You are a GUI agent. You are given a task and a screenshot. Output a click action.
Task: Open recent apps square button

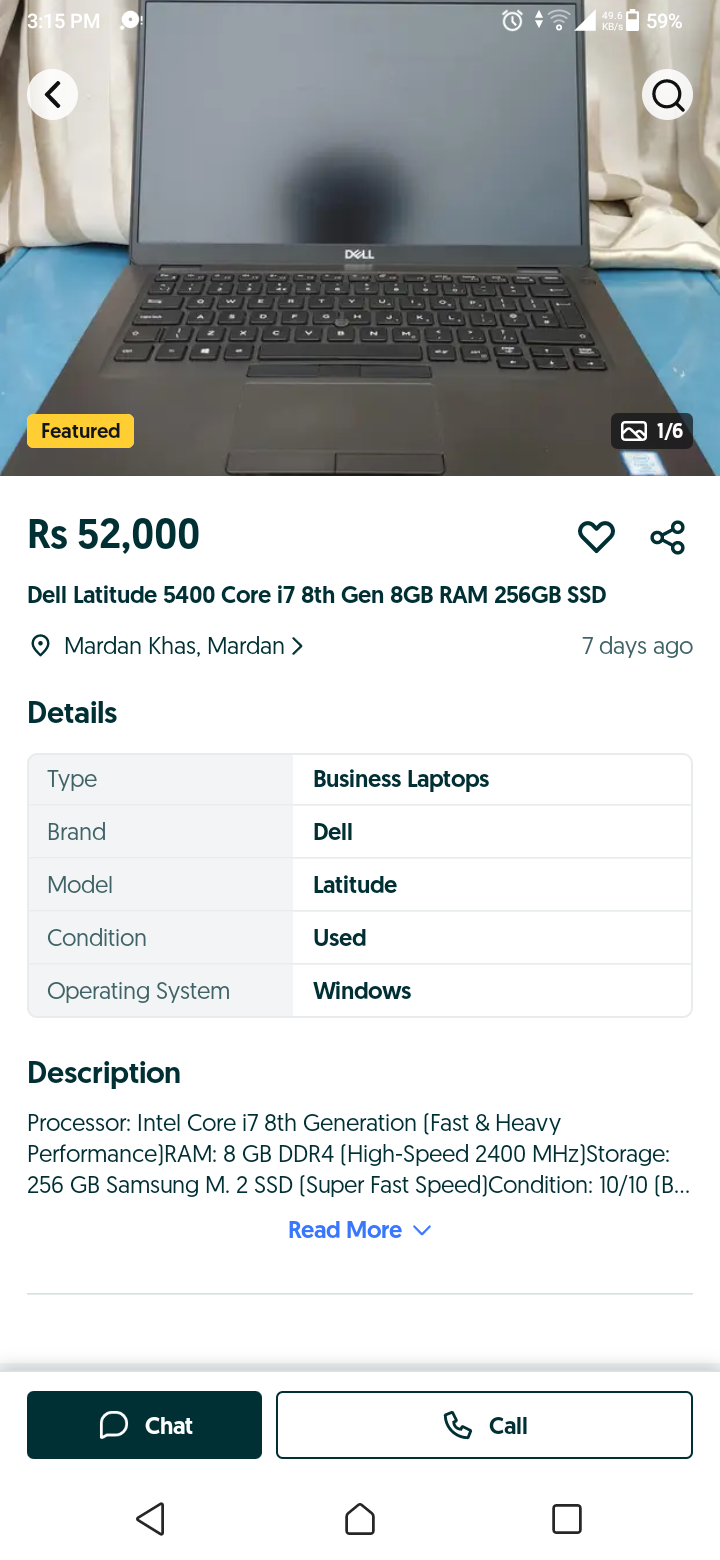[567, 1519]
